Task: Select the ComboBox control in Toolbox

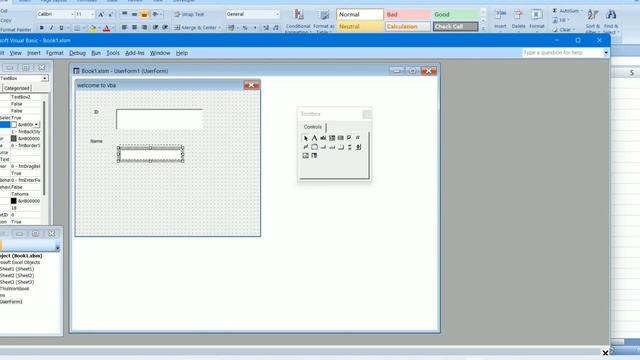Action: pyautogui.click(x=332, y=138)
